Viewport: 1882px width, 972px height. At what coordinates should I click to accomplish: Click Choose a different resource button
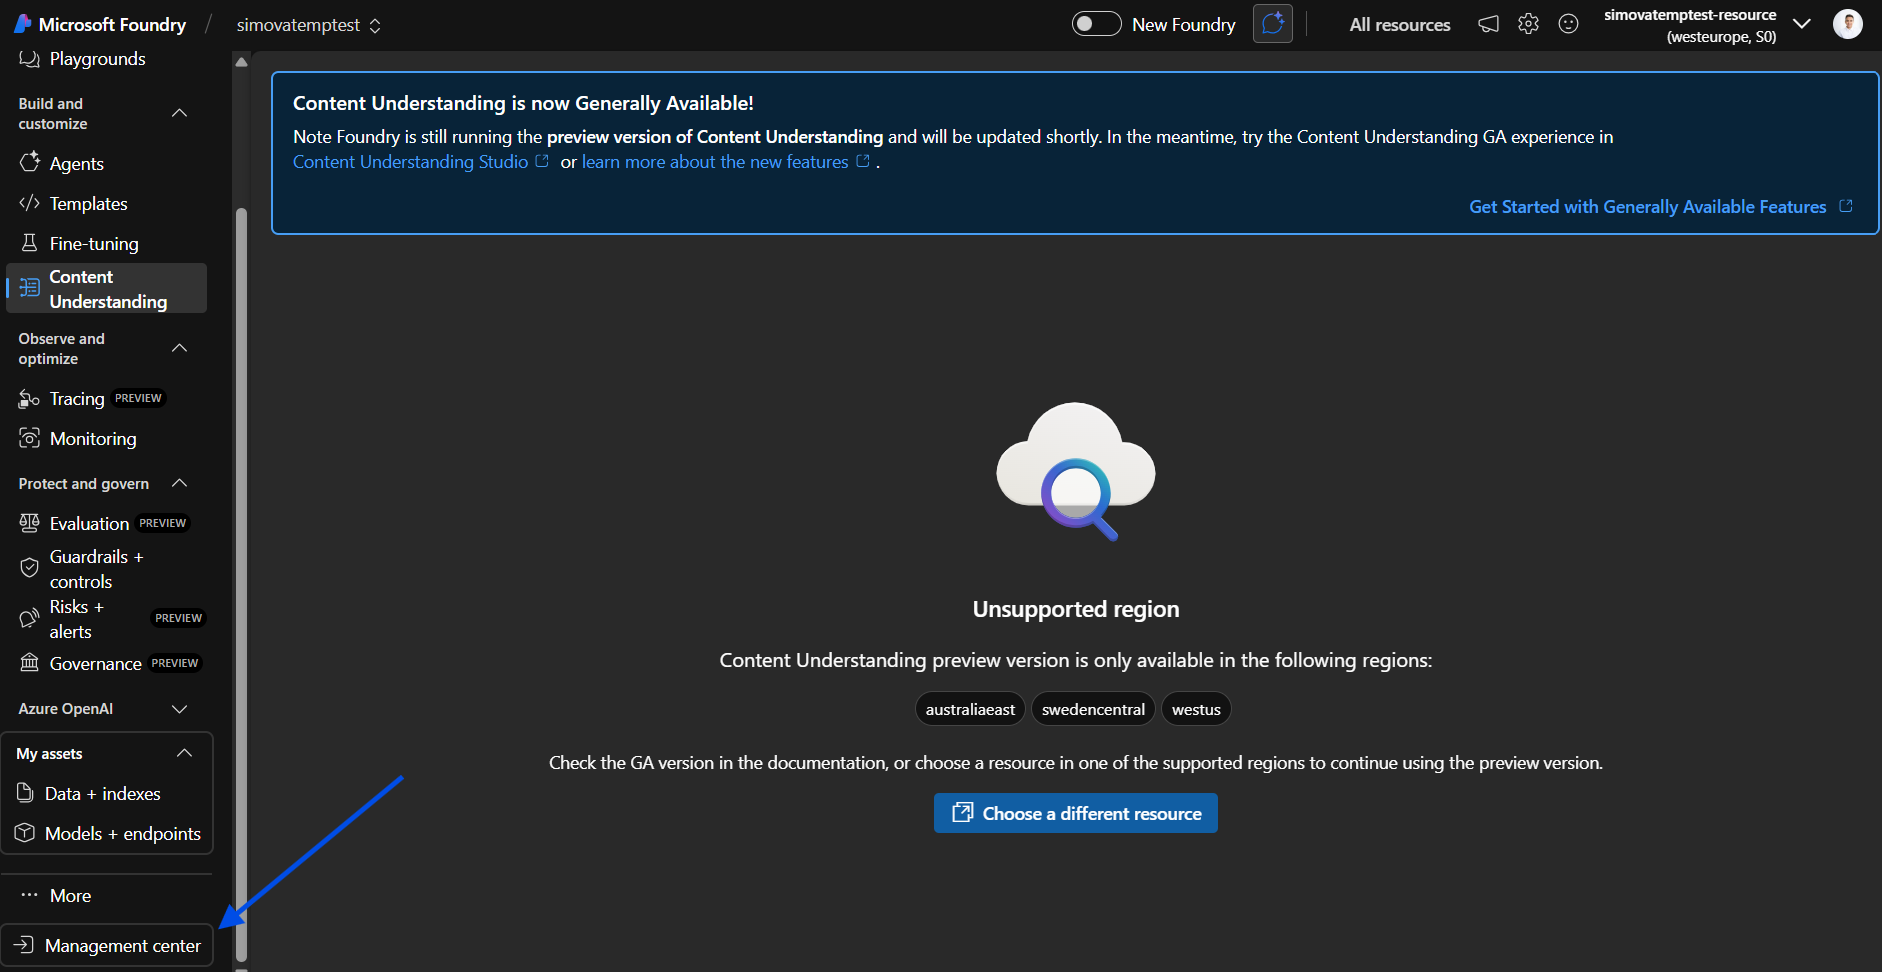(1076, 813)
